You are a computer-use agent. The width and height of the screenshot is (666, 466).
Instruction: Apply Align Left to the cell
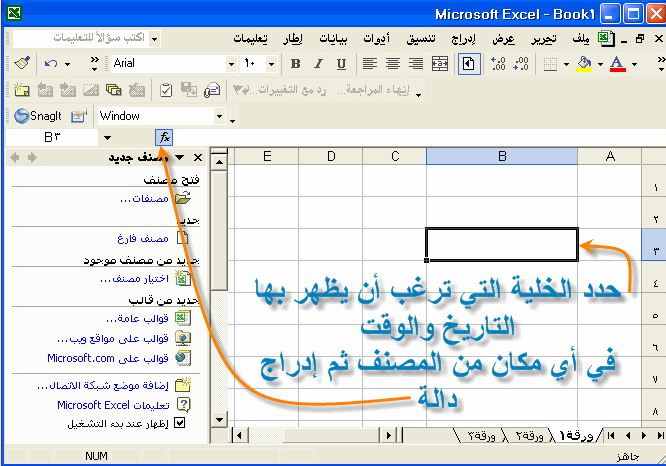point(370,64)
